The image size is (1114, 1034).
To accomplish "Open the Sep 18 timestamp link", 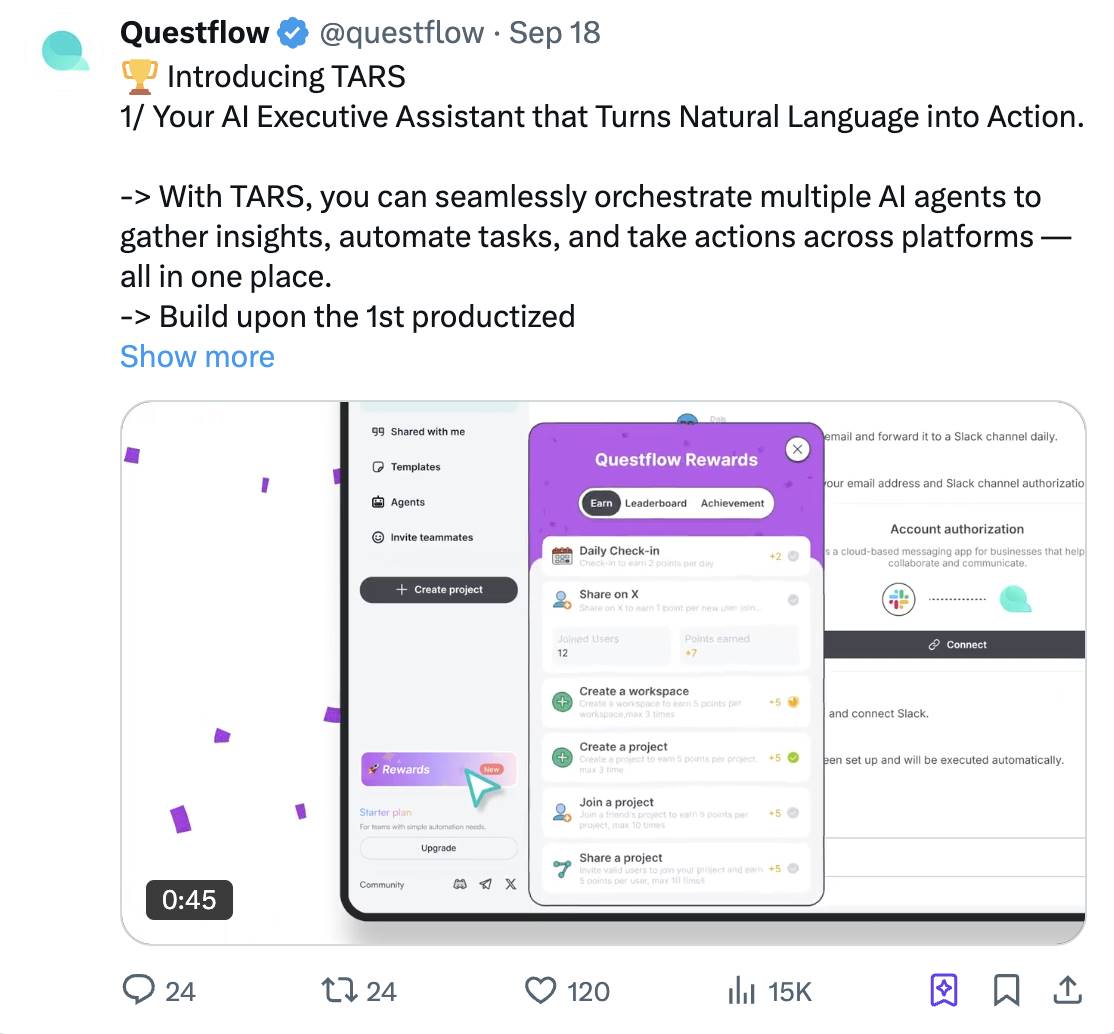I will point(554,33).
